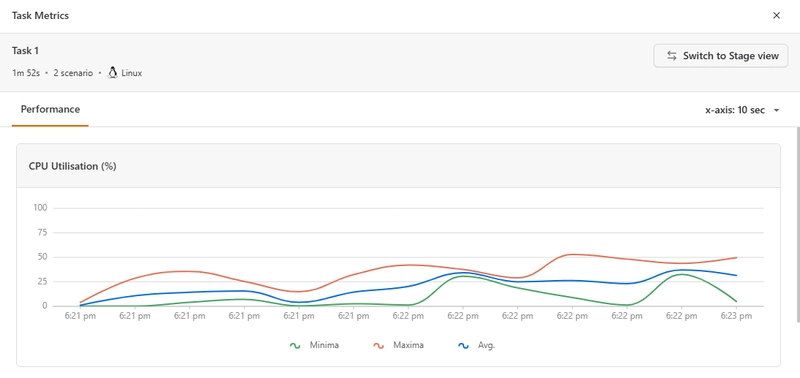This screenshot has height=378, width=800.
Task: Click the 2 scenario text
Action: tap(73, 73)
